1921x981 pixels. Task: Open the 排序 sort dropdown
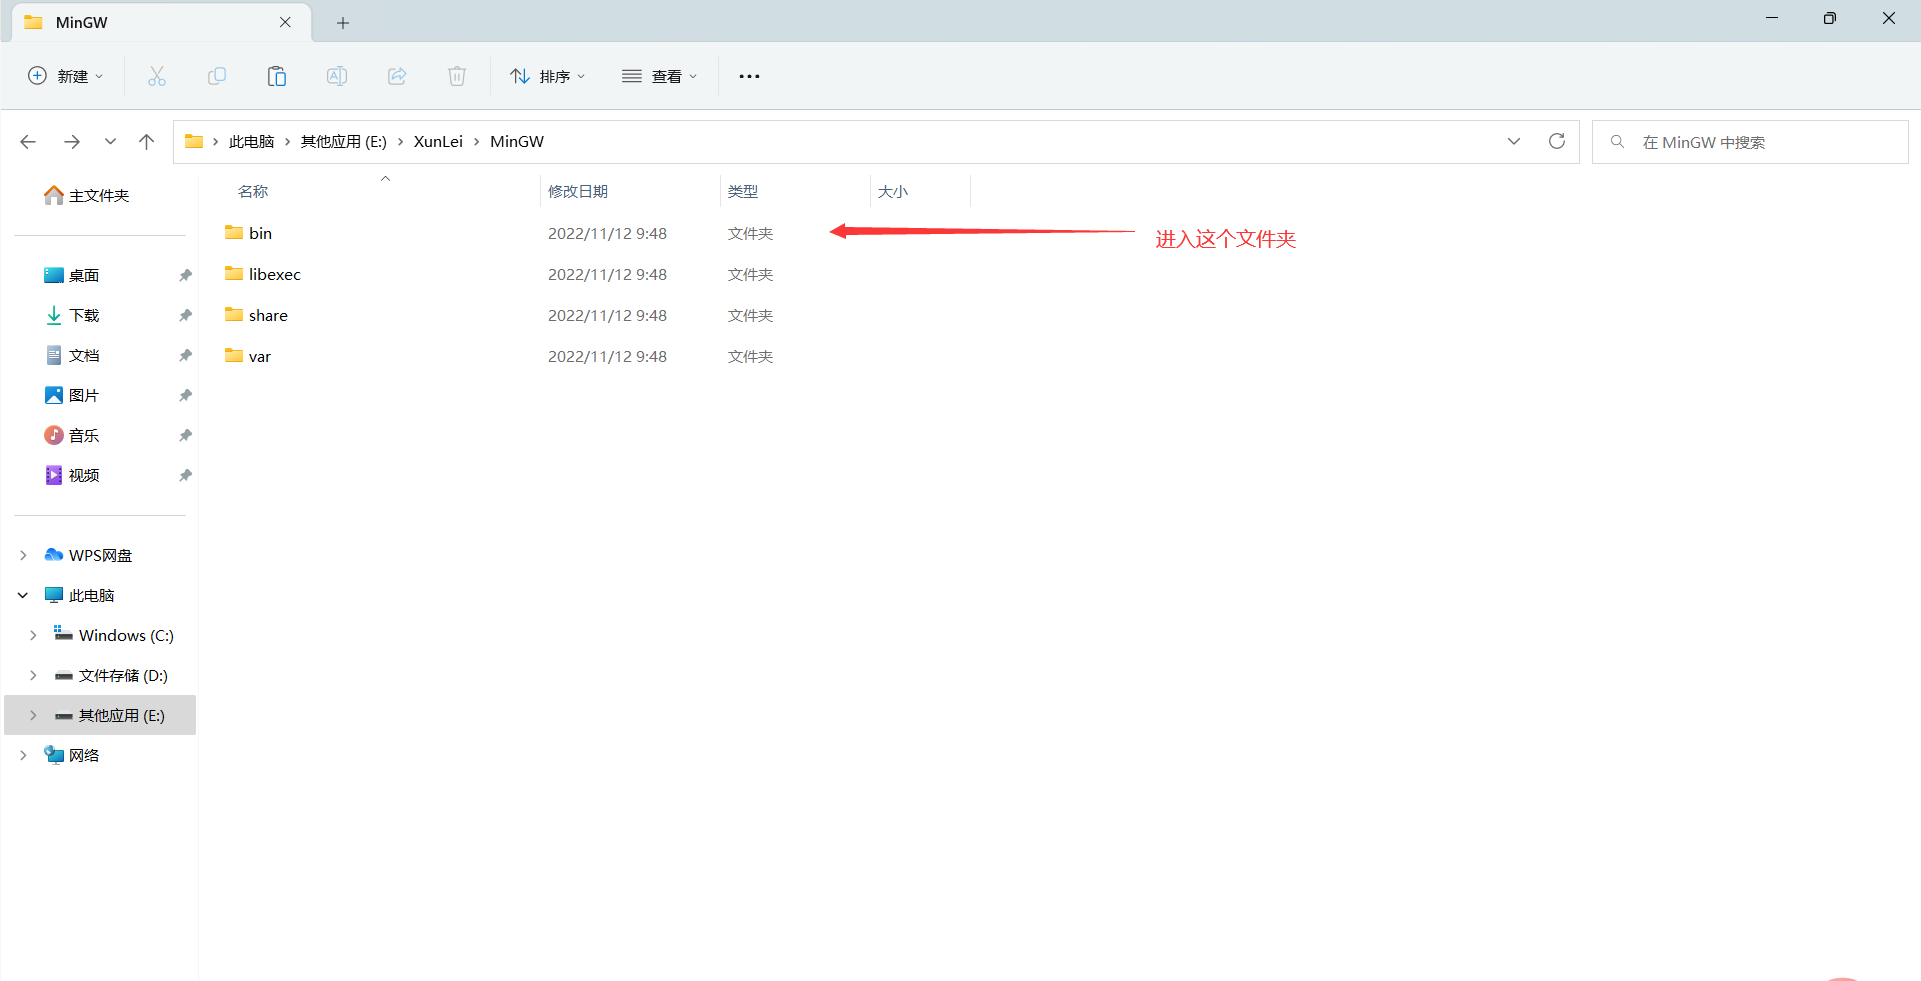coord(547,76)
